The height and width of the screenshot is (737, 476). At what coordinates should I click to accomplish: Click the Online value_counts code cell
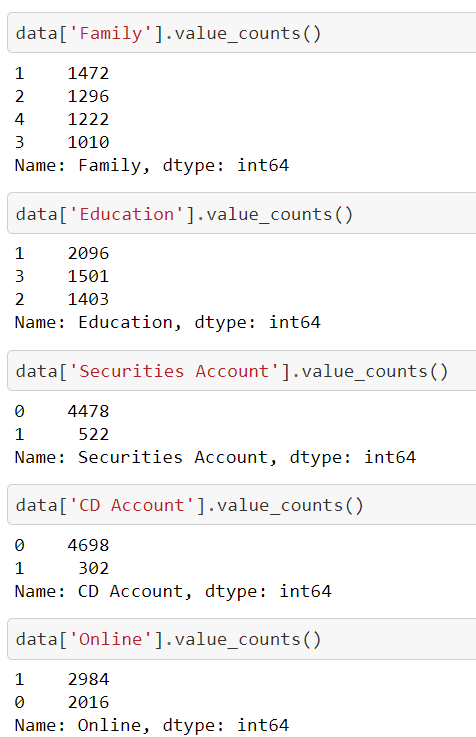(242, 639)
